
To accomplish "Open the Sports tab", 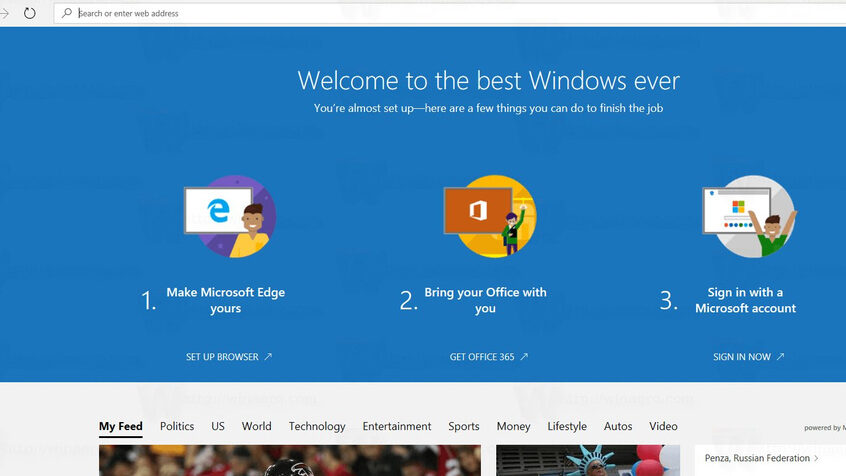I will coord(463,426).
